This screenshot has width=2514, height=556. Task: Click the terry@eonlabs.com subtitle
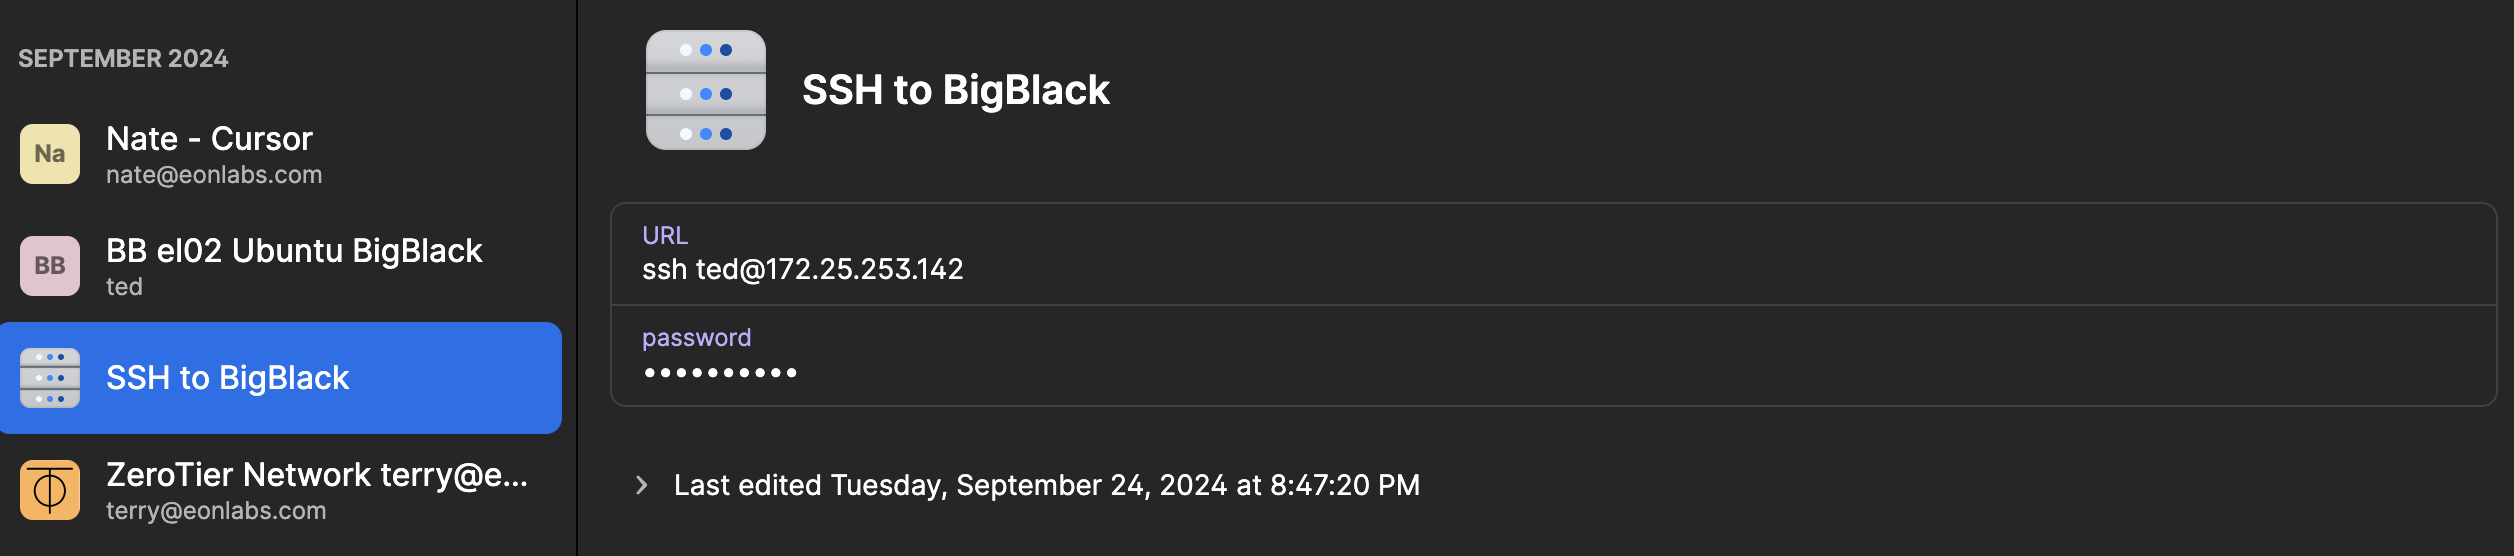click(216, 511)
